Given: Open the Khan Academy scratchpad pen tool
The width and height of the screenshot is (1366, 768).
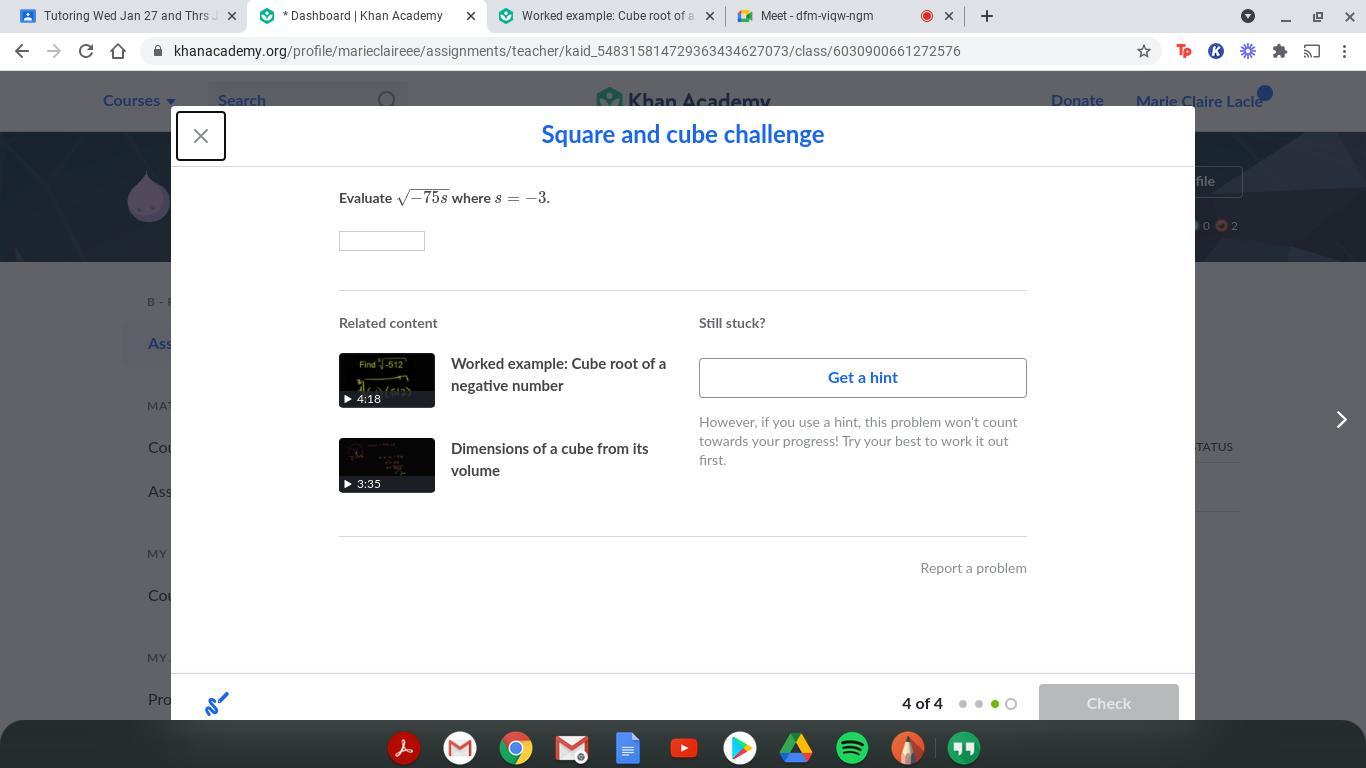Looking at the screenshot, I should (217, 703).
